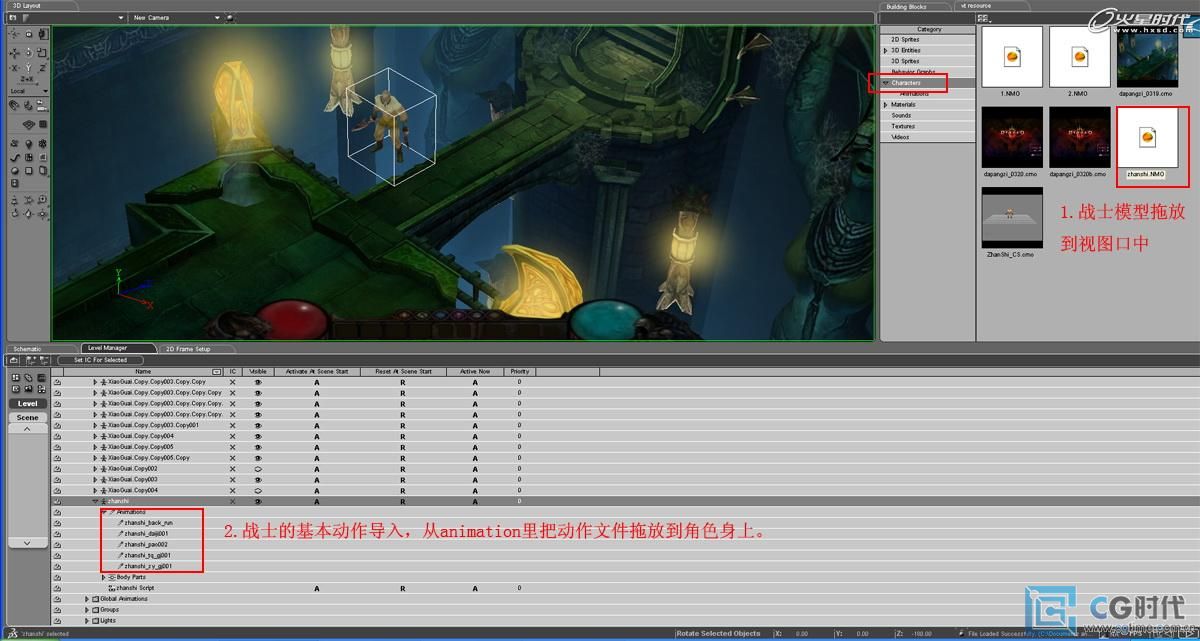The image size is (1200, 641).
Task: Click the Level button in side panel
Action: click(x=27, y=404)
